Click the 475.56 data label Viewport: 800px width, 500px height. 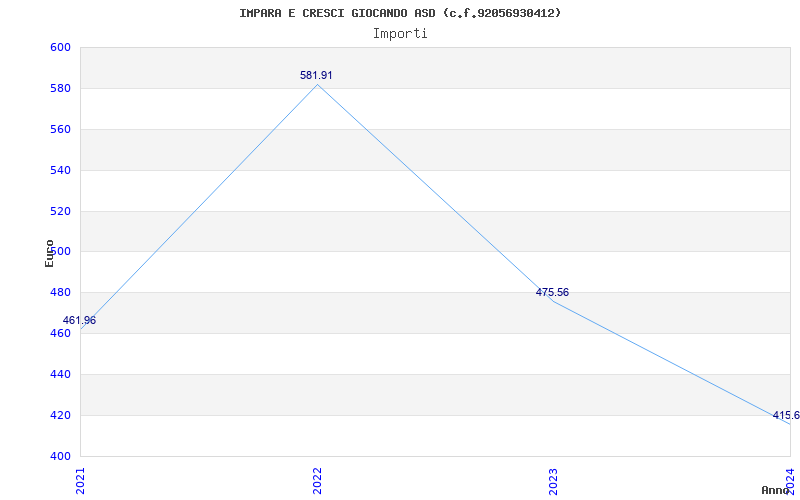click(552, 292)
